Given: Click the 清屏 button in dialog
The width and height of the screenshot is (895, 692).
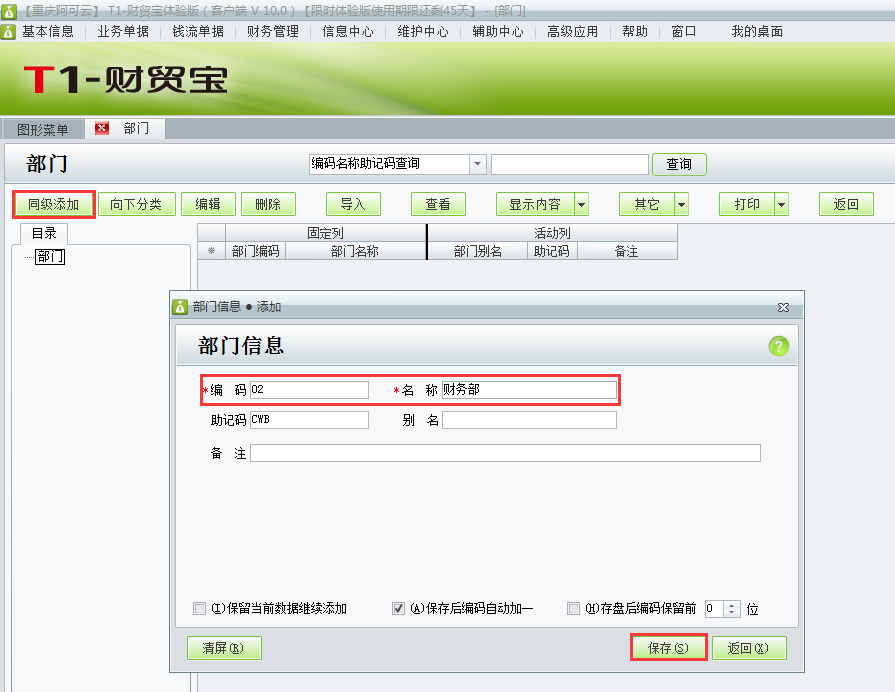Looking at the screenshot, I should (223, 648).
